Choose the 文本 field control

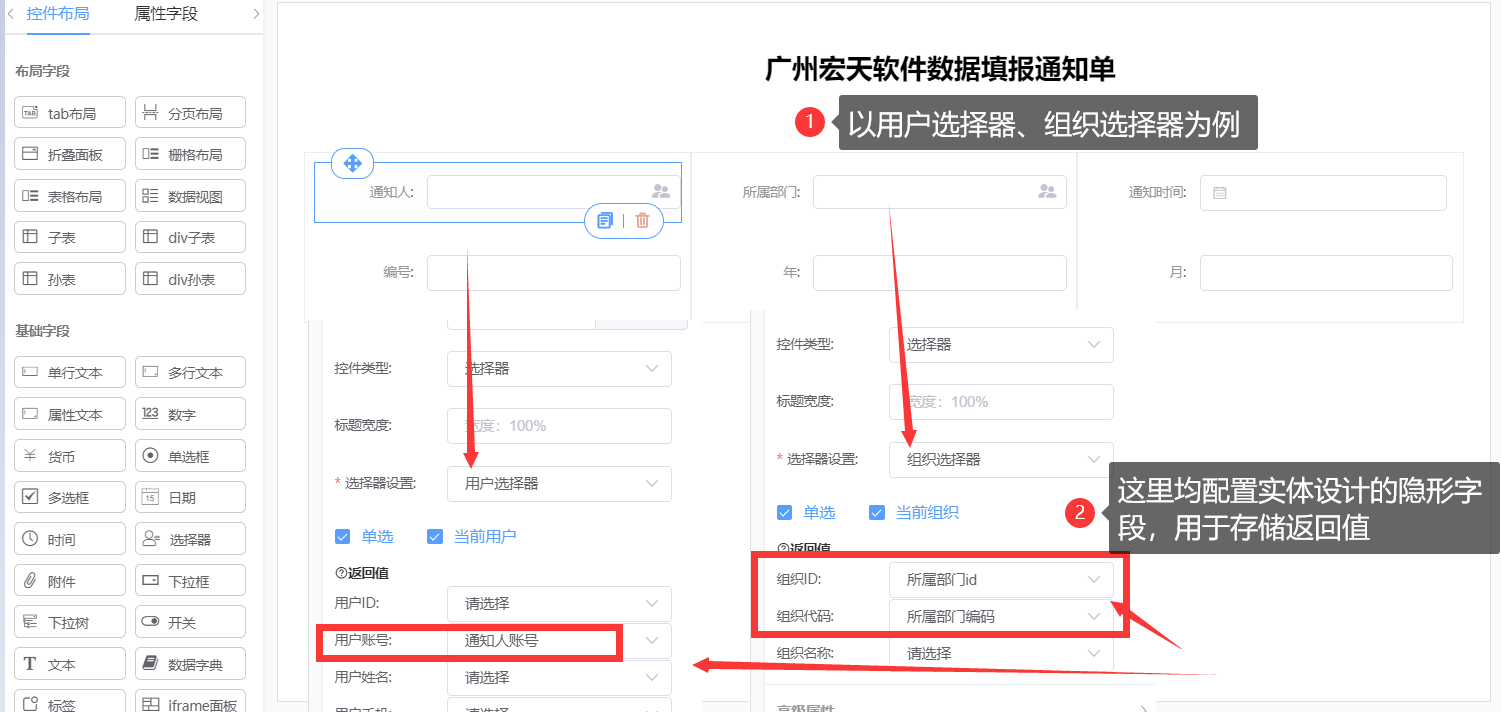[x=70, y=664]
